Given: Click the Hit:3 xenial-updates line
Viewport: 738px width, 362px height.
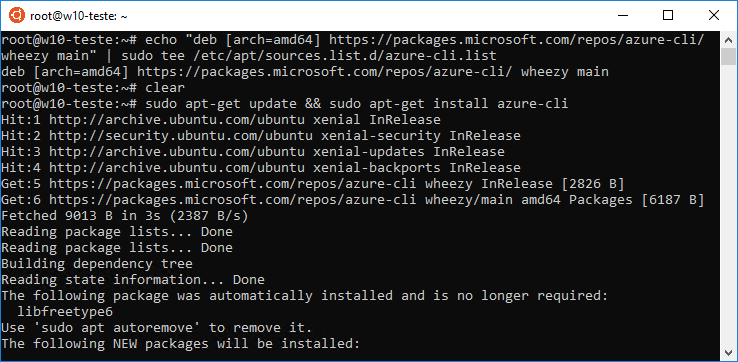Looking at the screenshot, I should point(253,152).
